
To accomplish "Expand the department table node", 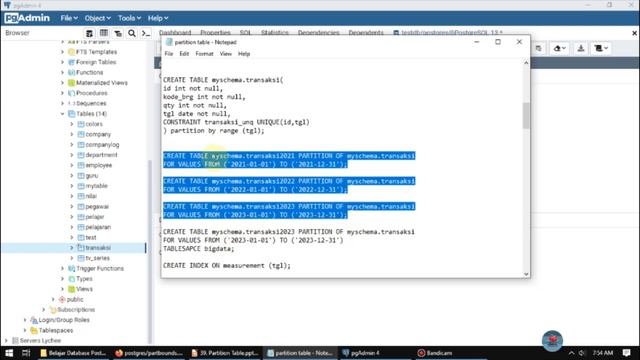I will [x=72, y=155].
